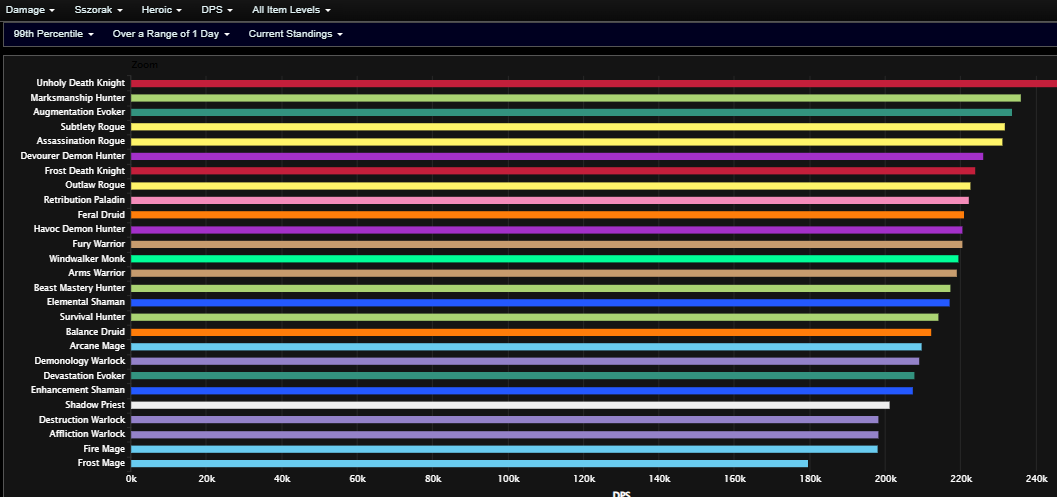Open the Damage dropdown menu
Image resolution: width=1057 pixels, height=497 pixels.
[30, 10]
